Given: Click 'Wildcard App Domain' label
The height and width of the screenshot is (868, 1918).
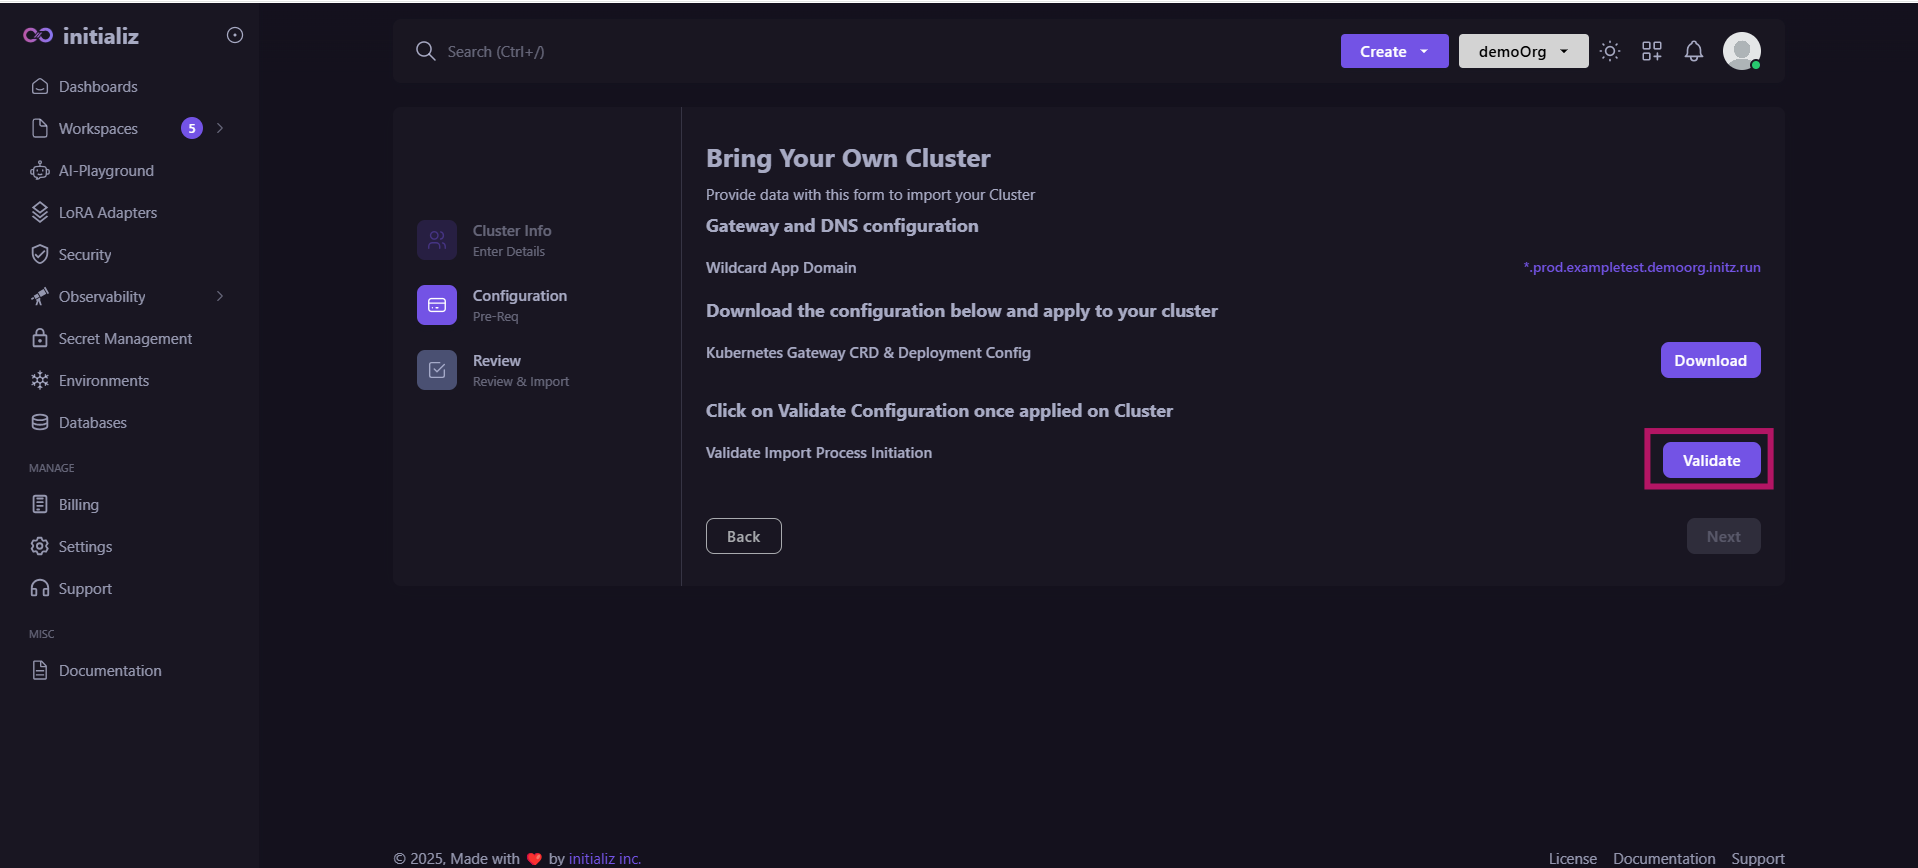Looking at the screenshot, I should click(781, 268).
